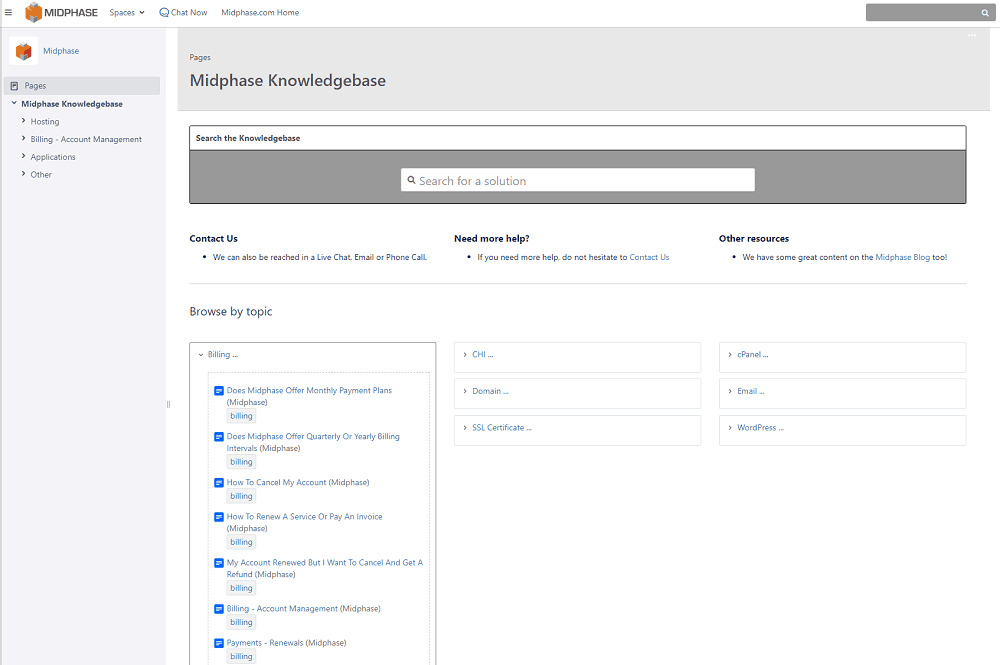This screenshot has height=665, width=1000.
Task: Click billing tag under 'Monthly Payment Plans'
Action: [241, 416]
